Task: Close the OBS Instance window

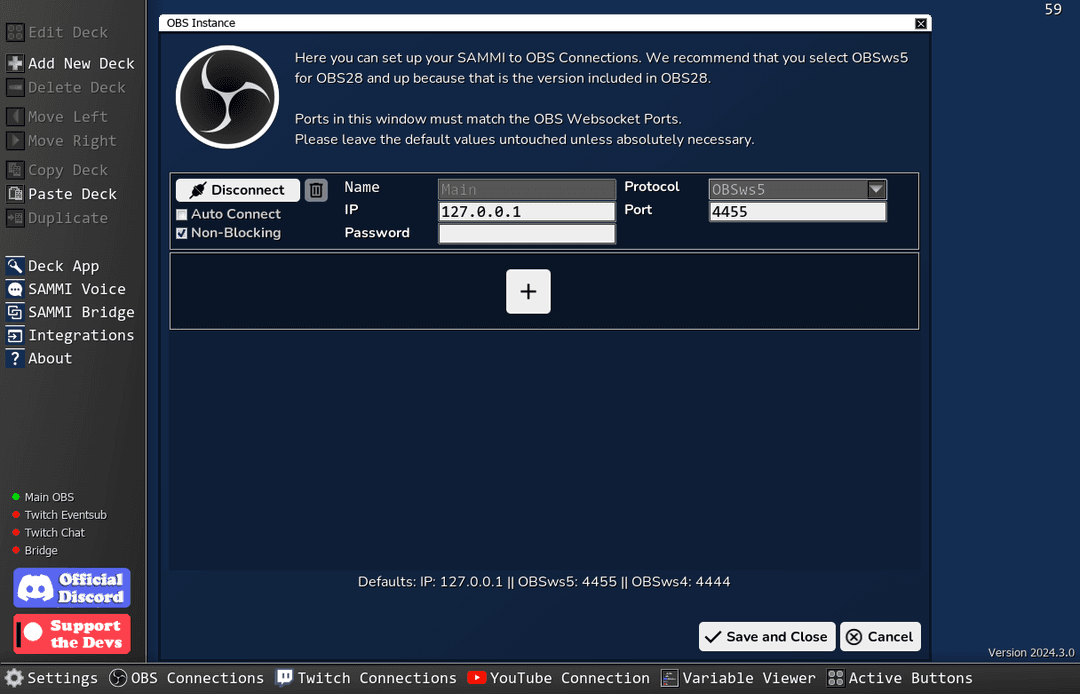Action: [x=921, y=23]
